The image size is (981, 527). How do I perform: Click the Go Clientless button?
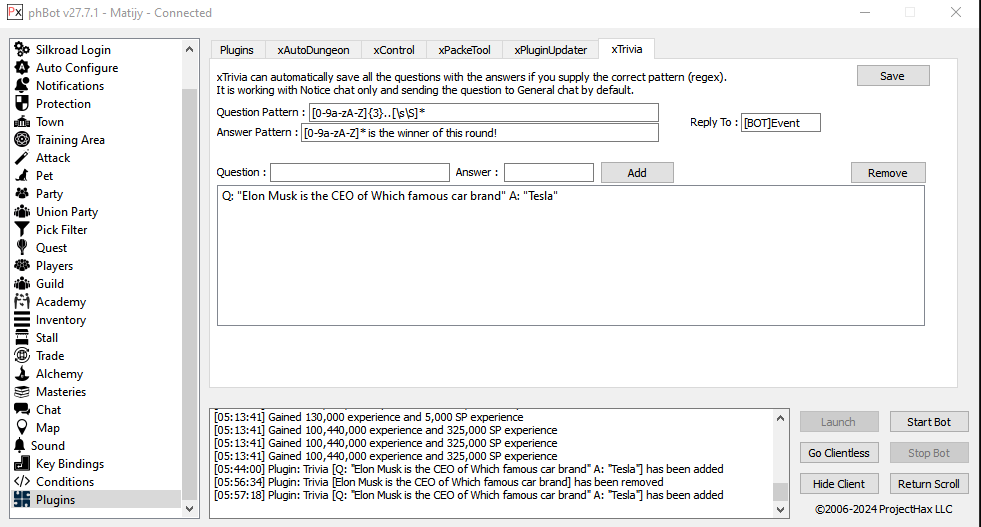tap(839, 453)
